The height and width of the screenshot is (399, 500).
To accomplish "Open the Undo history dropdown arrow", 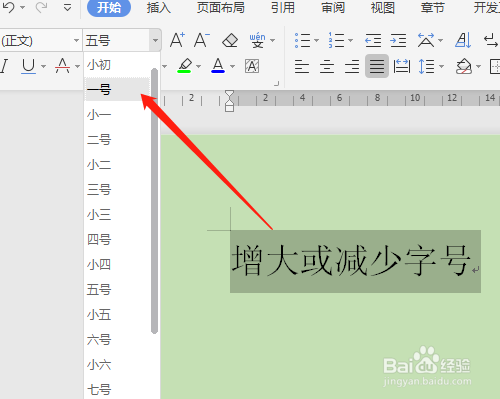I will point(23,7).
